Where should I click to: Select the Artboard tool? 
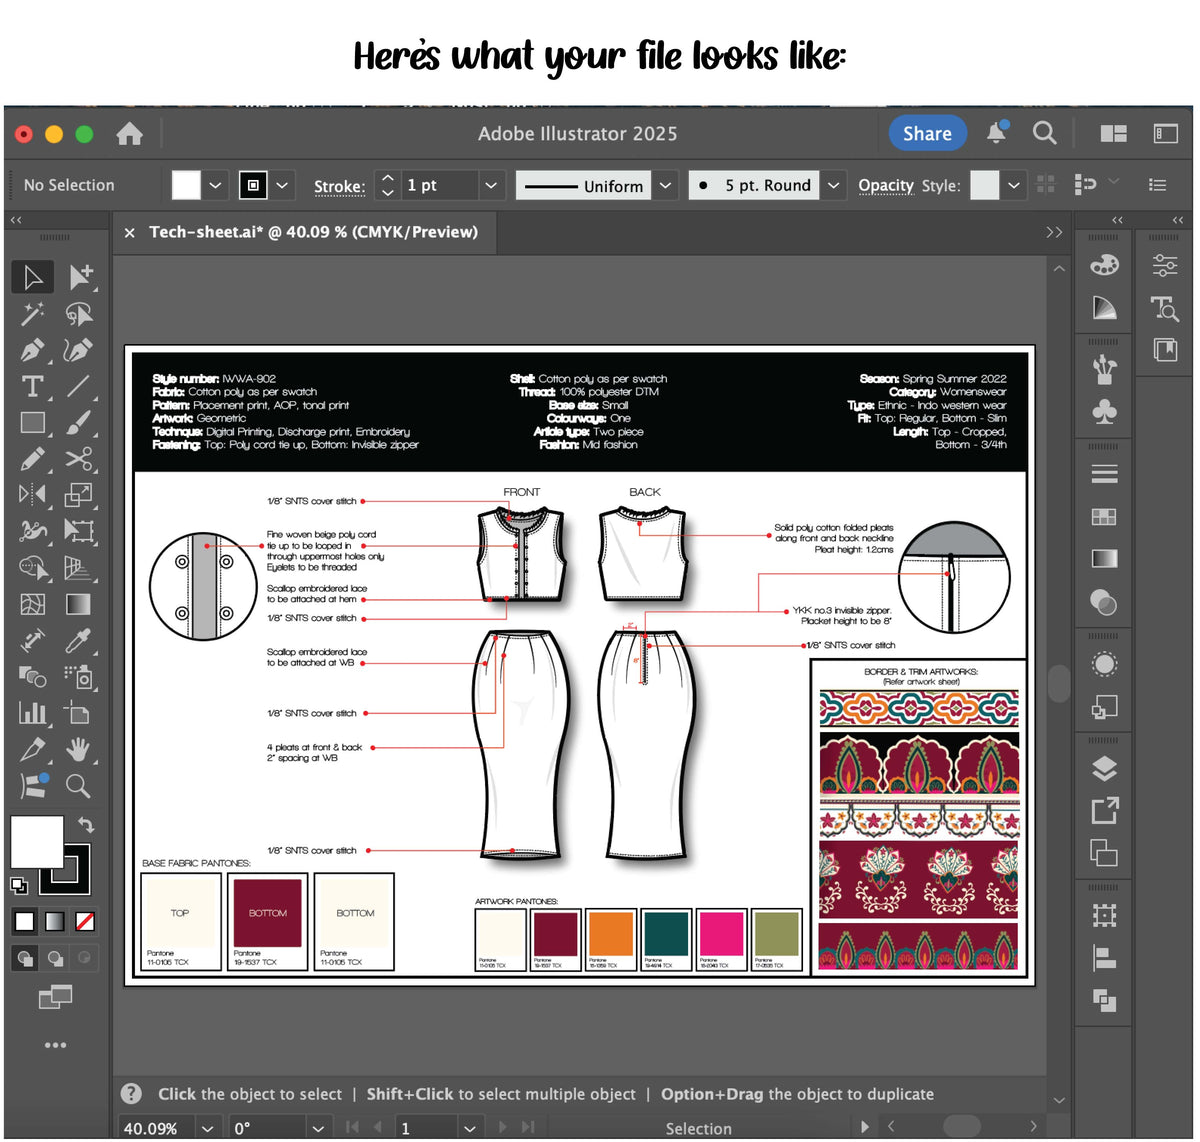pyautogui.click(x=79, y=713)
